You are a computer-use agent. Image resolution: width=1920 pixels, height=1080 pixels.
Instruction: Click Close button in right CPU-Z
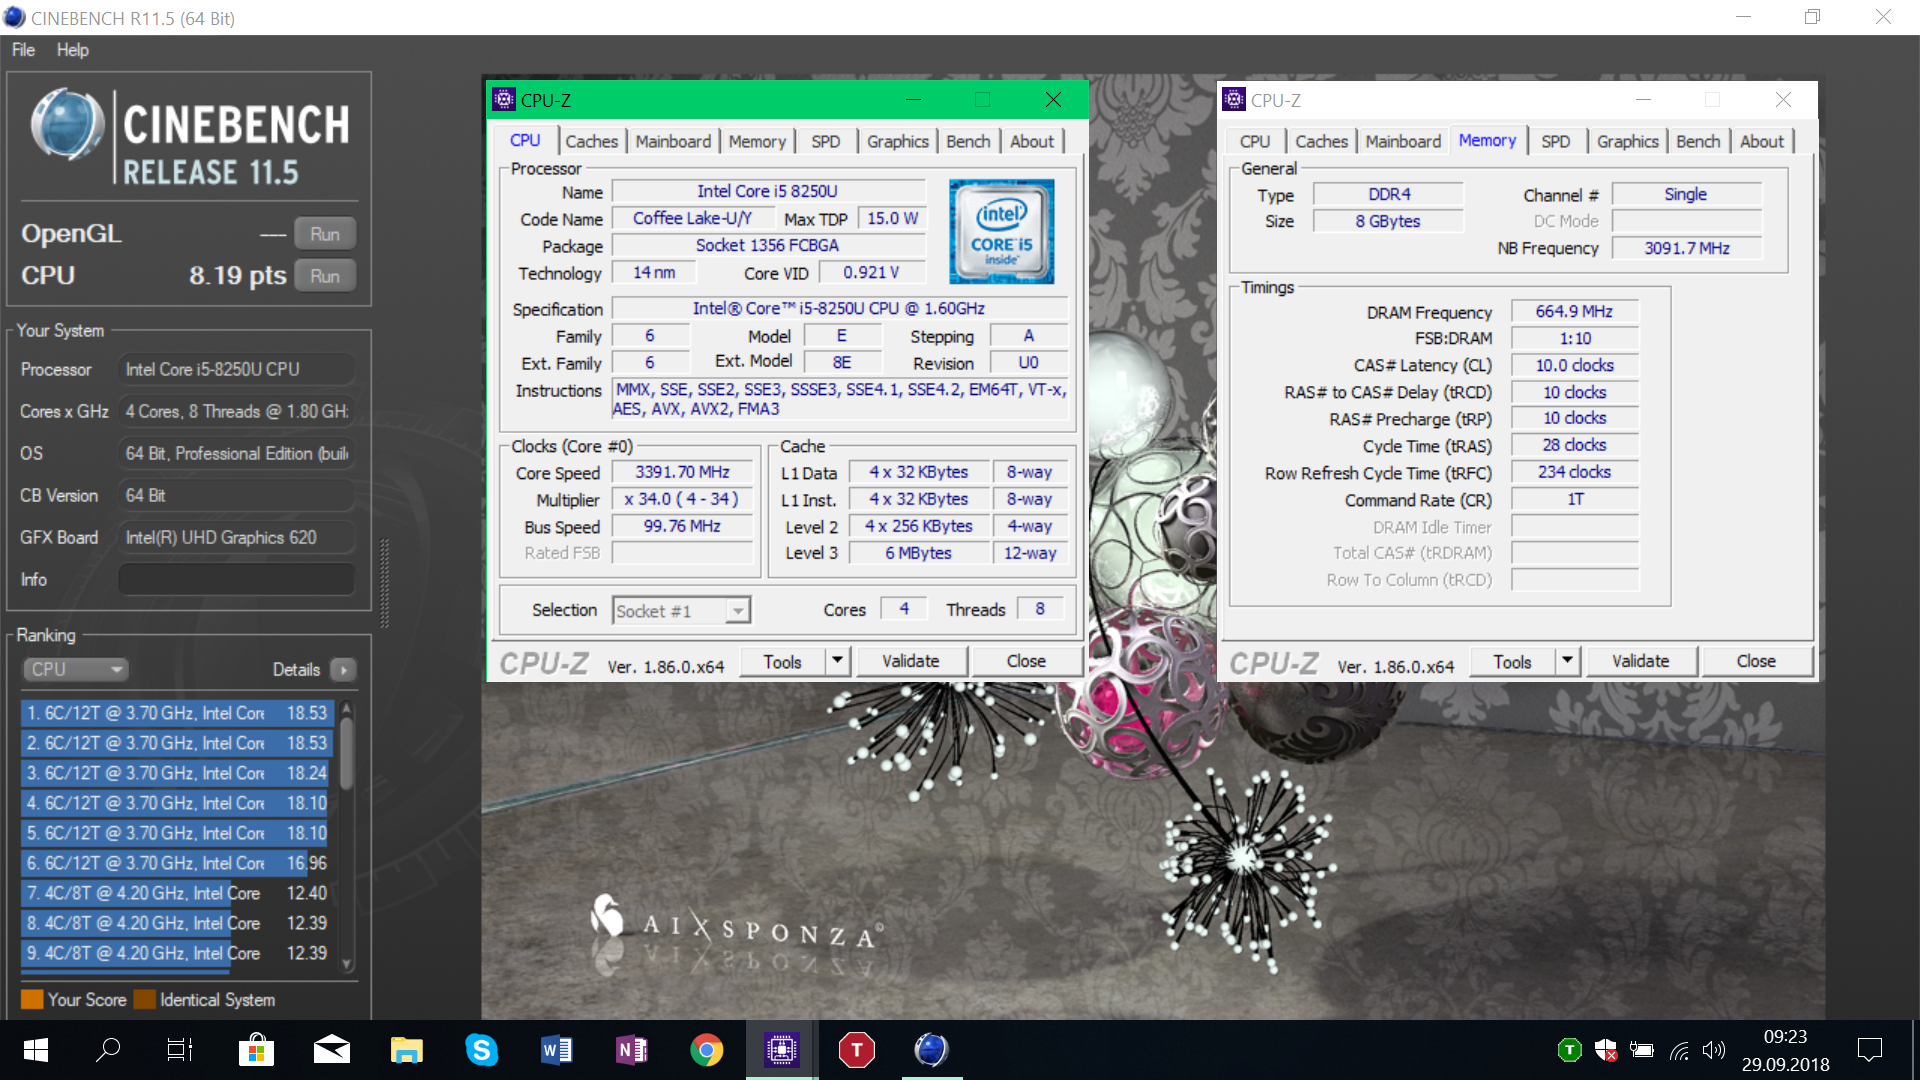1756,661
